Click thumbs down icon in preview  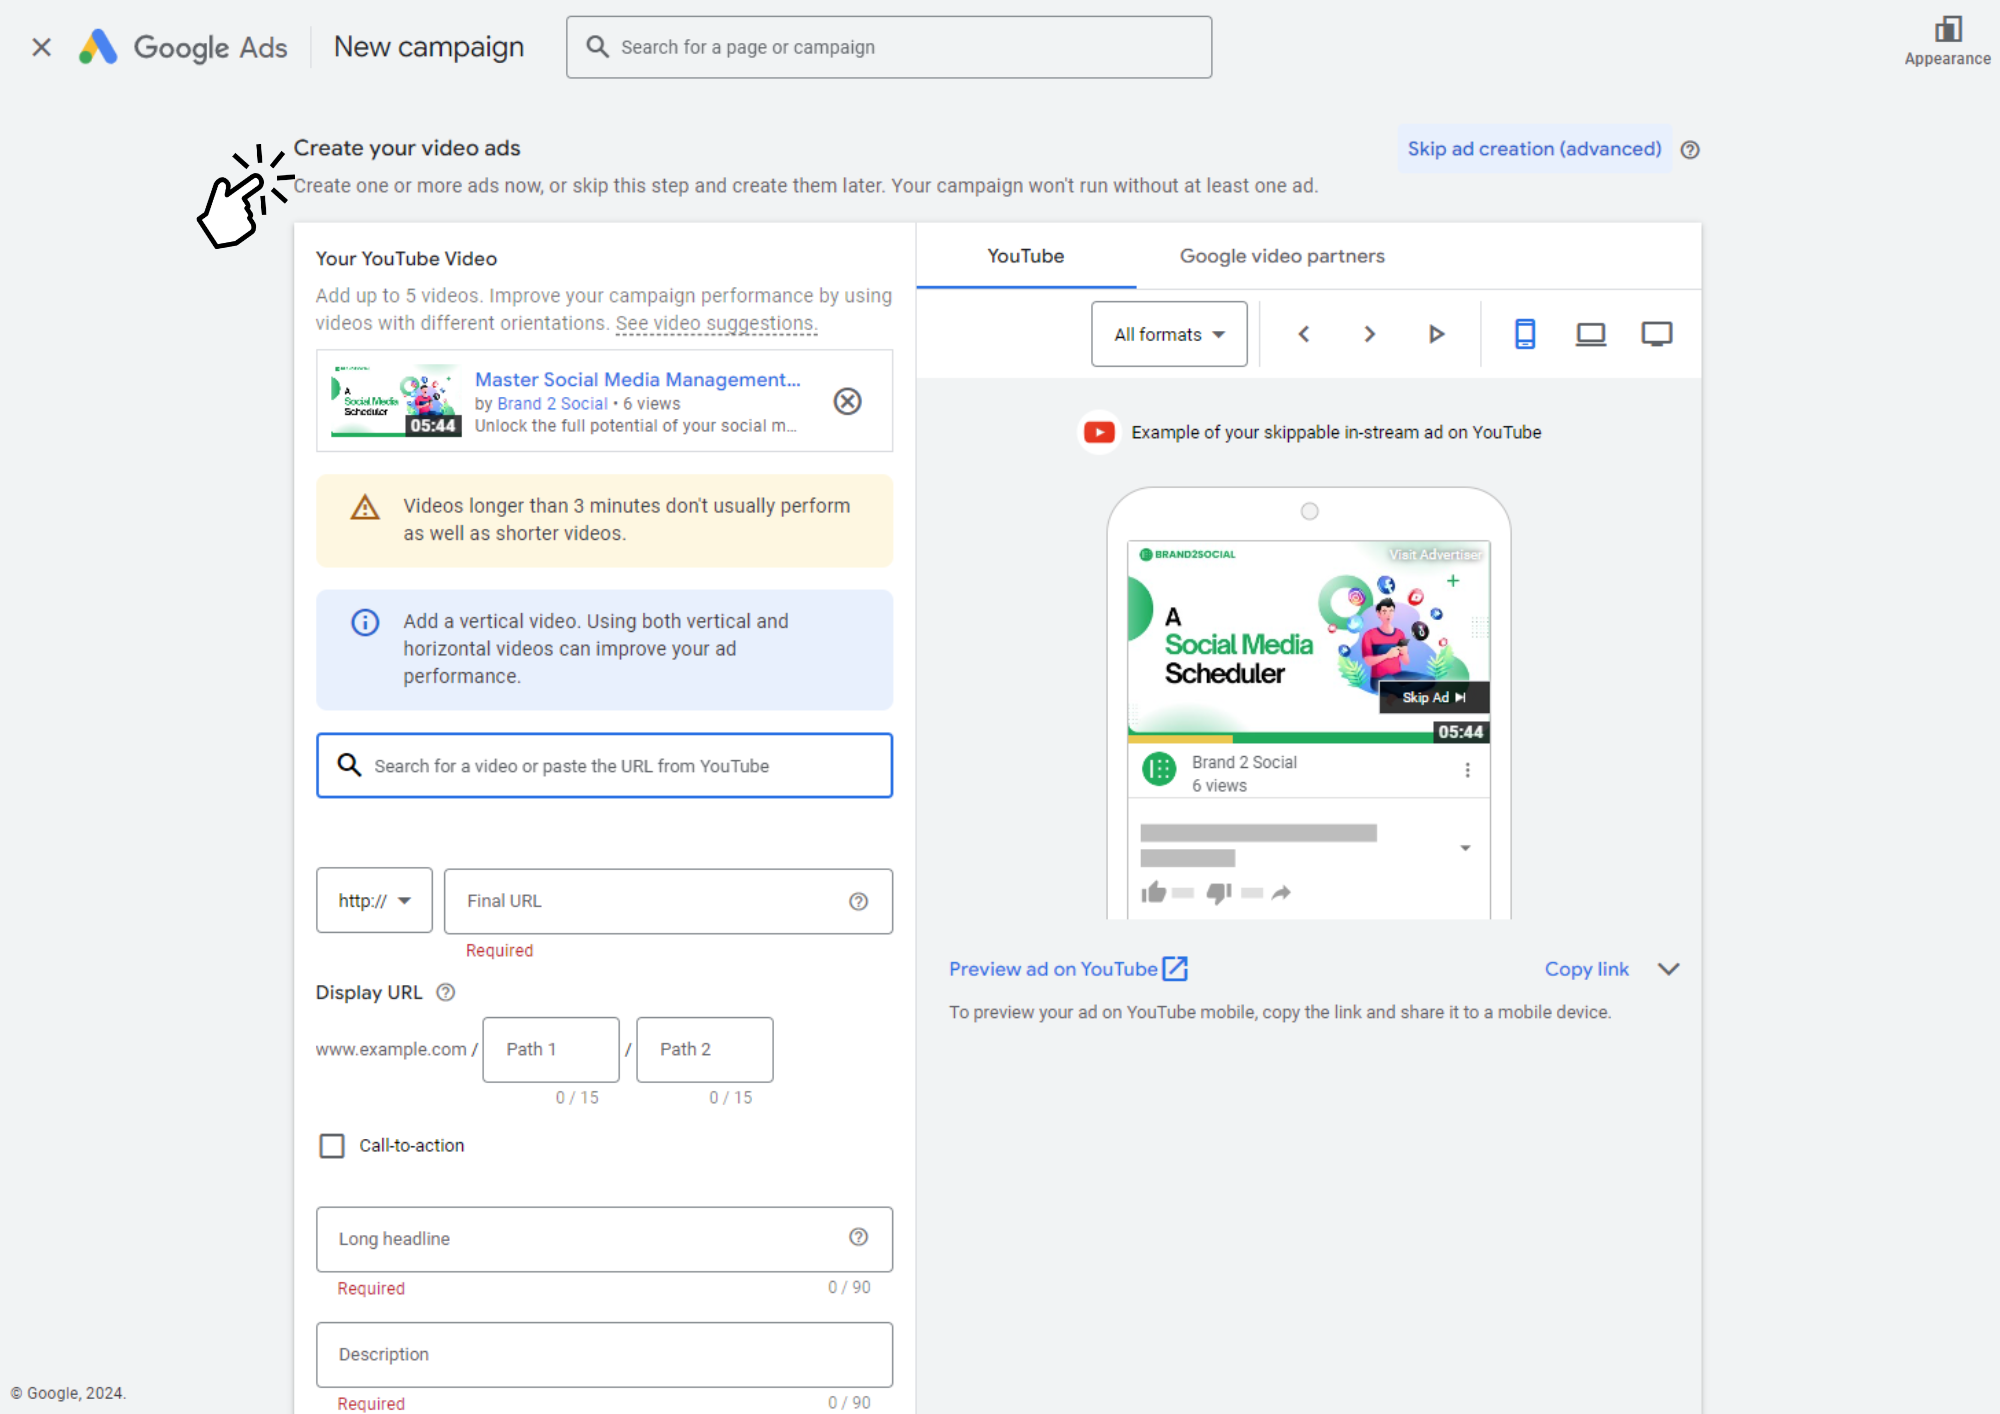(1218, 892)
